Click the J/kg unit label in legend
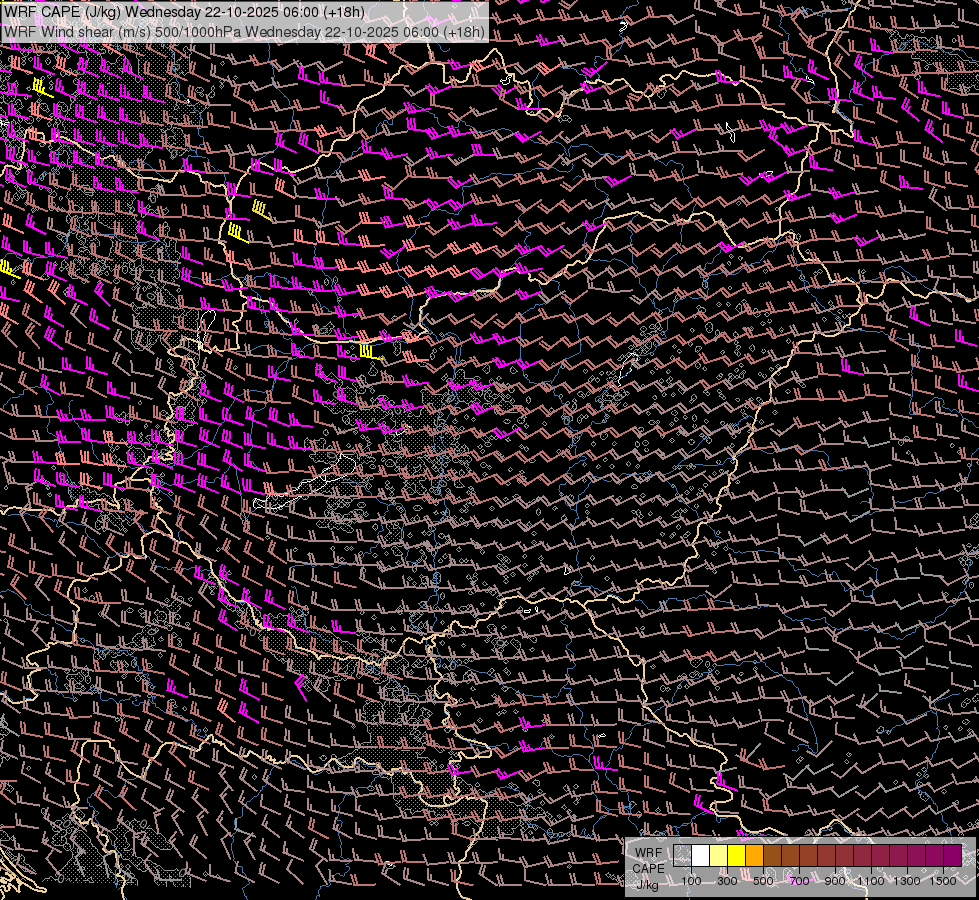 click(648, 885)
